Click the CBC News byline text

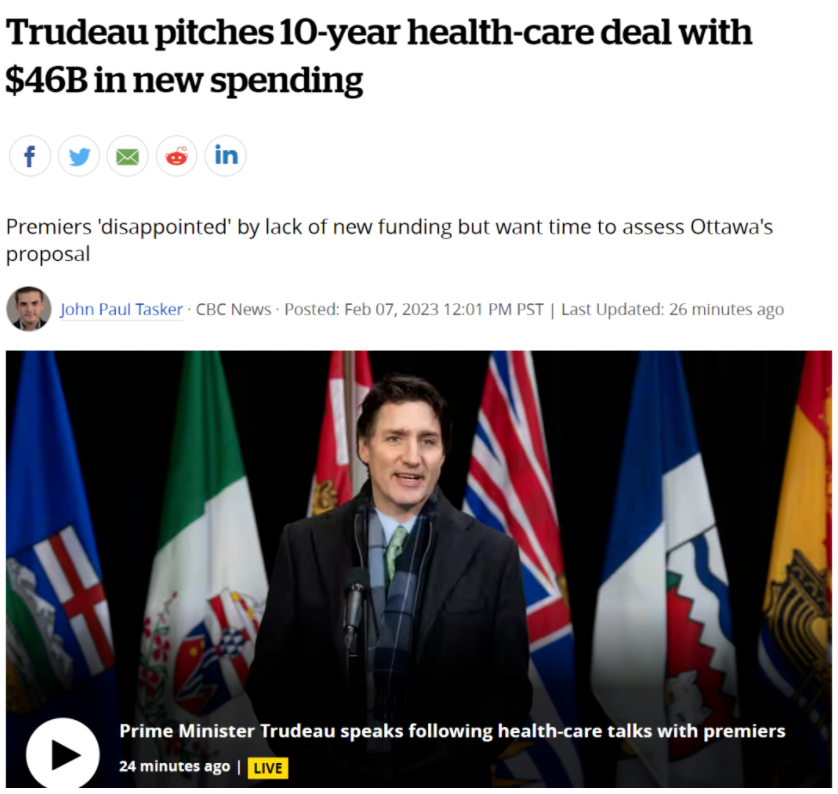[233, 309]
